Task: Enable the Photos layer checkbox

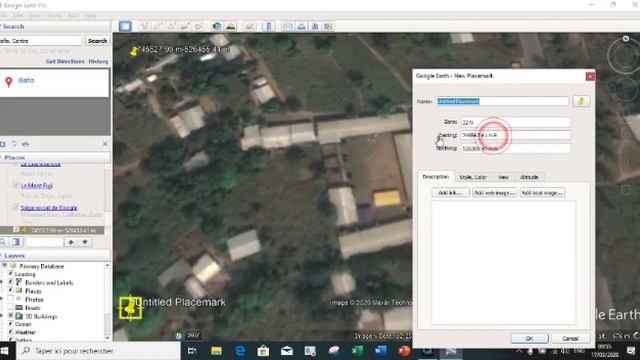Action: (x=11, y=299)
